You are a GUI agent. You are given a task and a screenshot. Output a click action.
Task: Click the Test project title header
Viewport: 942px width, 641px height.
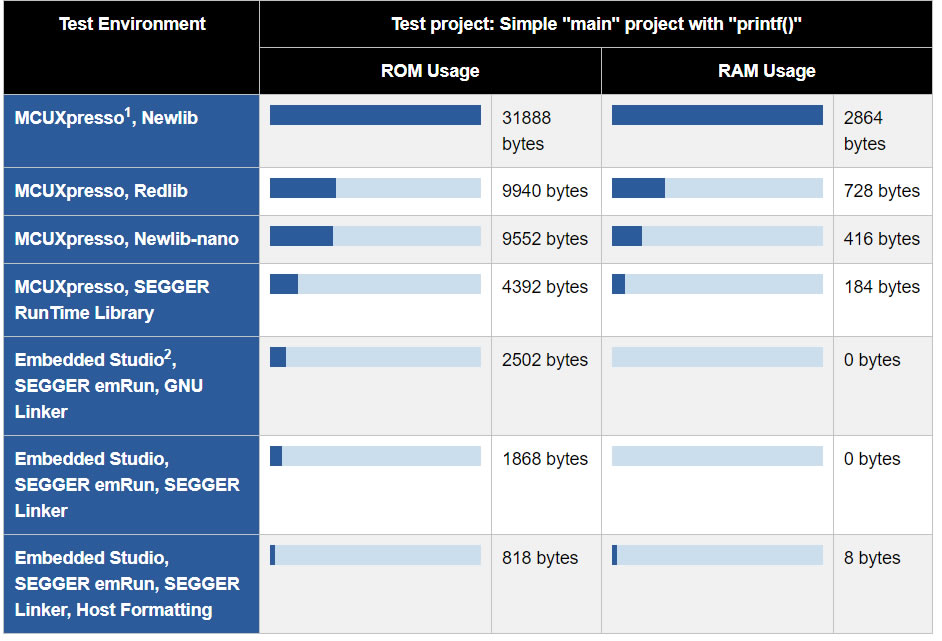point(596,24)
